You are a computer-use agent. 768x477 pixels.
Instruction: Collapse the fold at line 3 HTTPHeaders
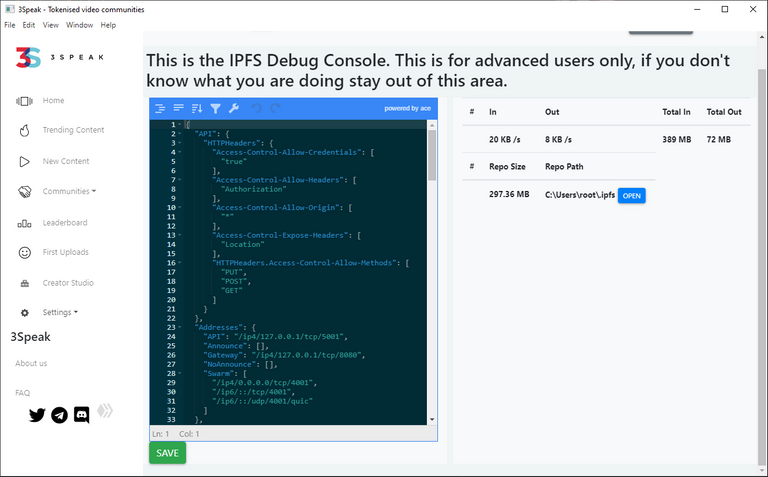(x=180, y=143)
